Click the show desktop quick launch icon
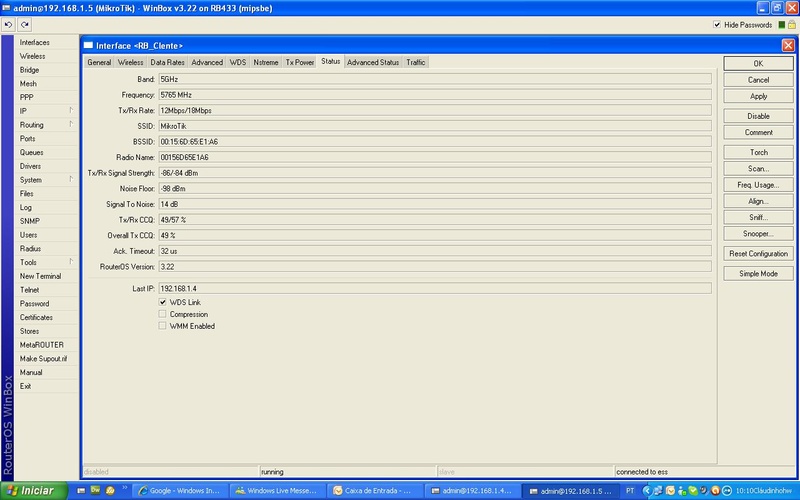Screen dimensions: 800x500 [x=81, y=490]
